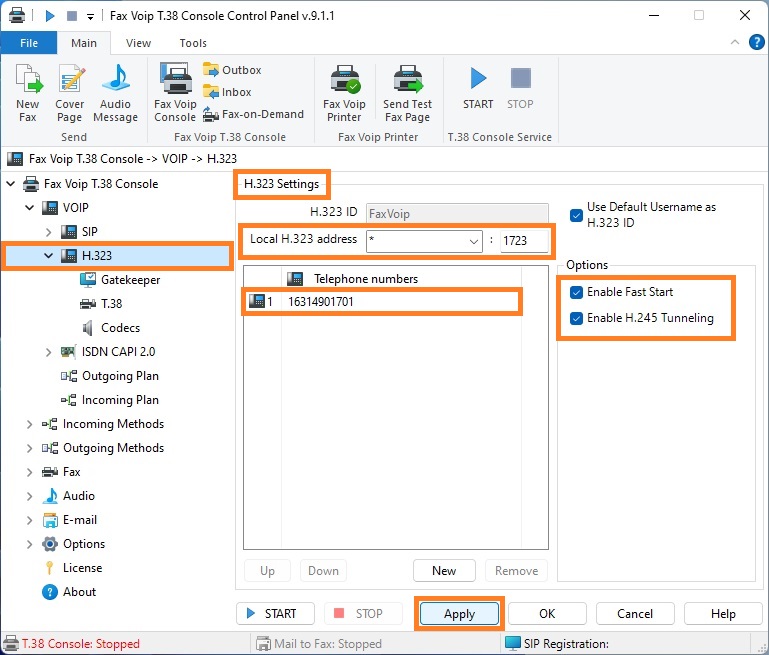Click the Help button
This screenshot has width=769, height=655.
[723, 614]
